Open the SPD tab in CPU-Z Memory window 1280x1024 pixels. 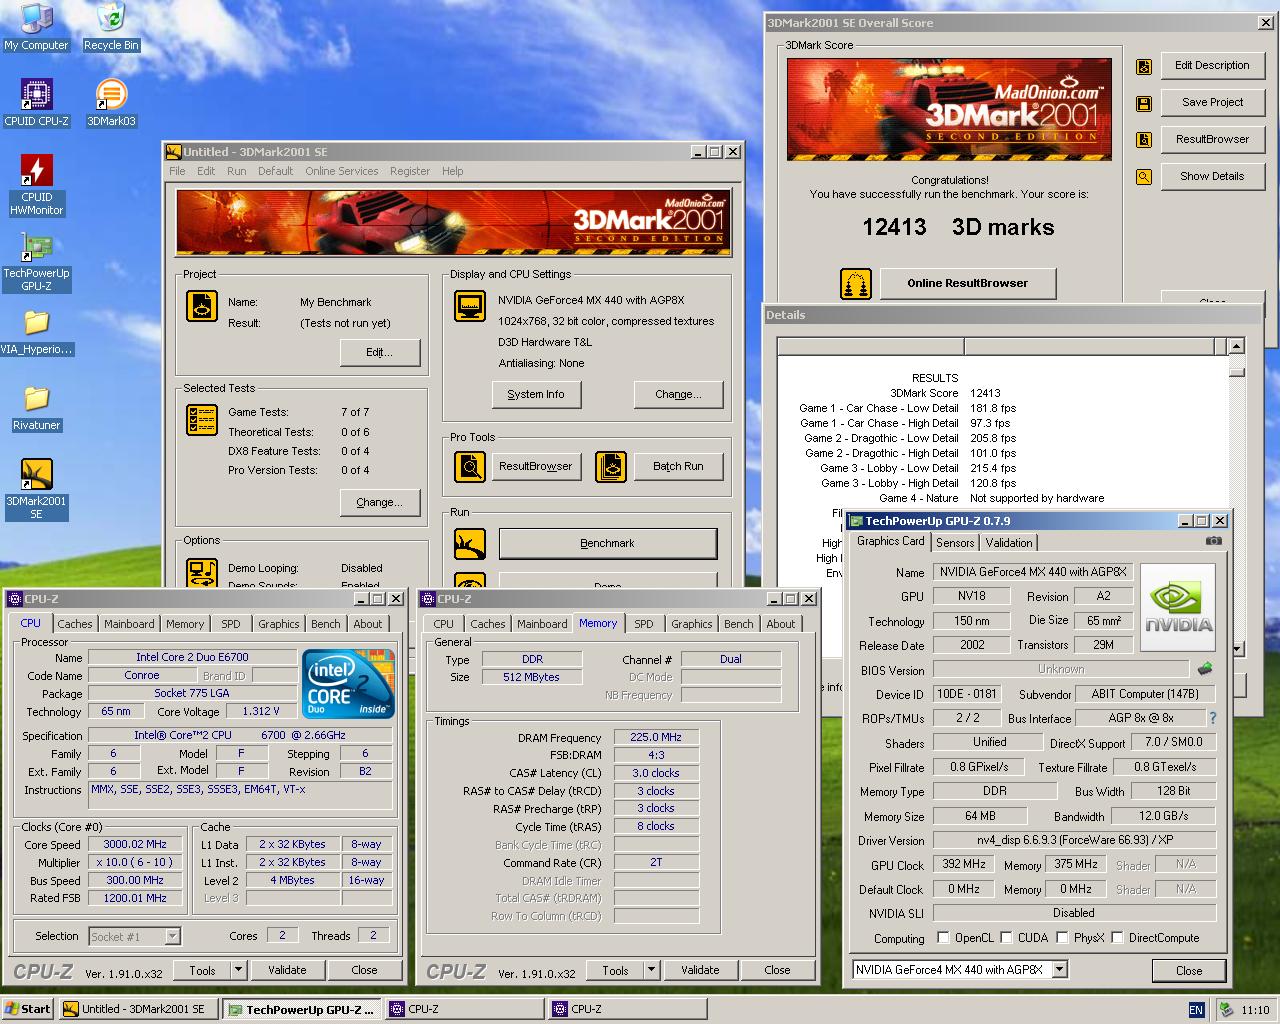(644, 624)
